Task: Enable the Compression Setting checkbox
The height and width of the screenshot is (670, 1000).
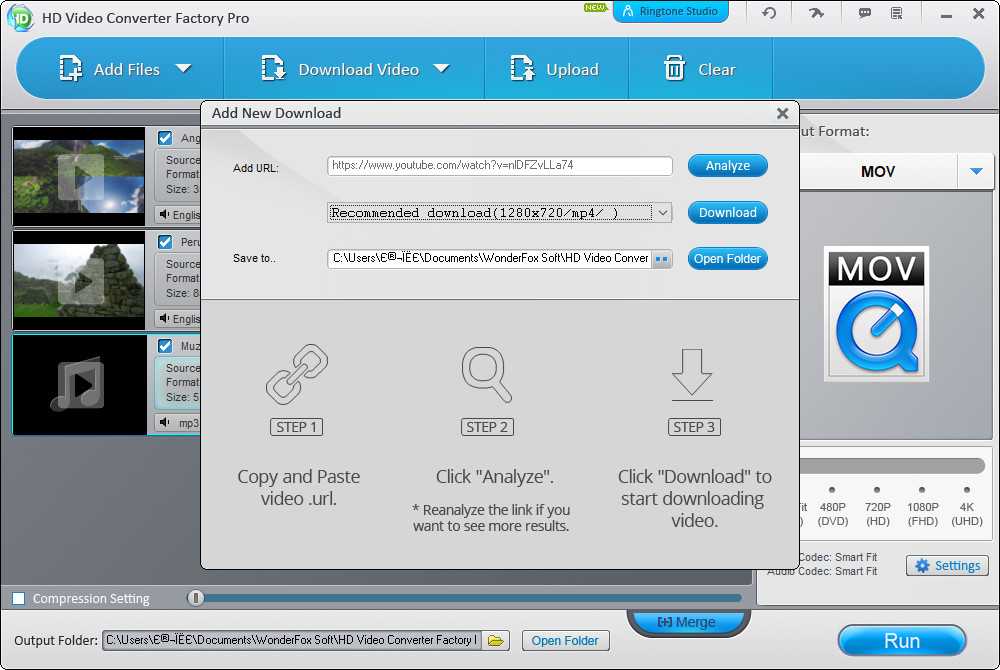Action: 19,598
